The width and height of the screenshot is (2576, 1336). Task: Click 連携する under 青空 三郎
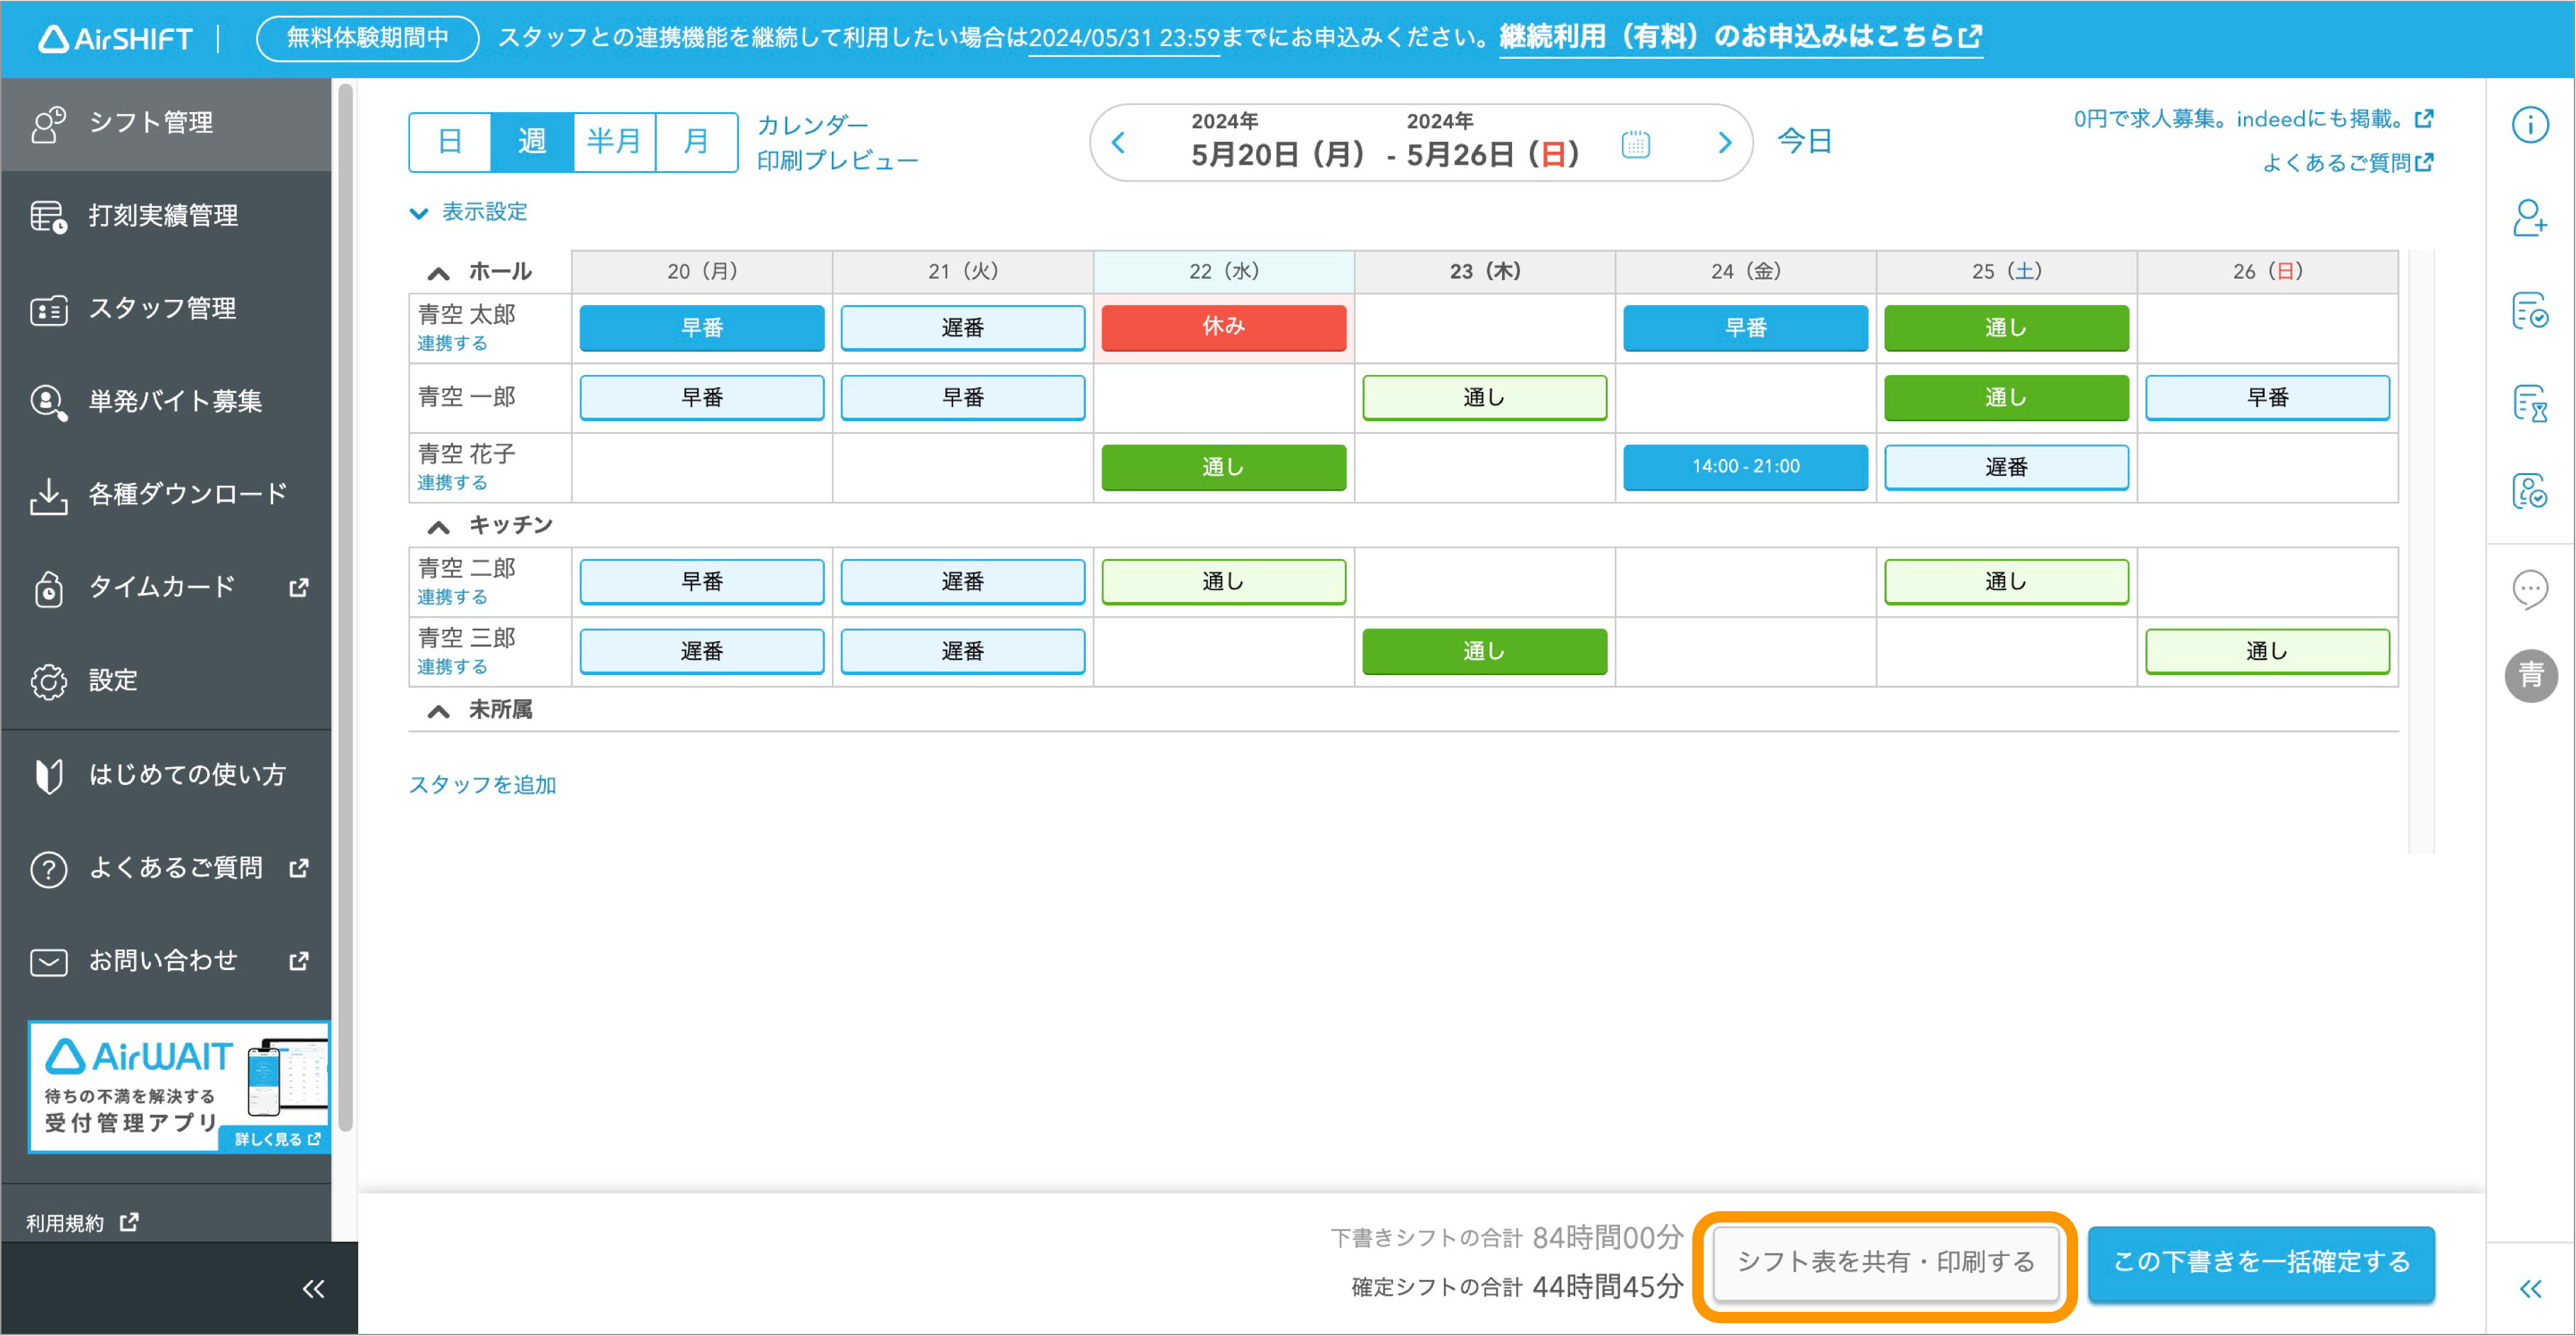(452, 667)
